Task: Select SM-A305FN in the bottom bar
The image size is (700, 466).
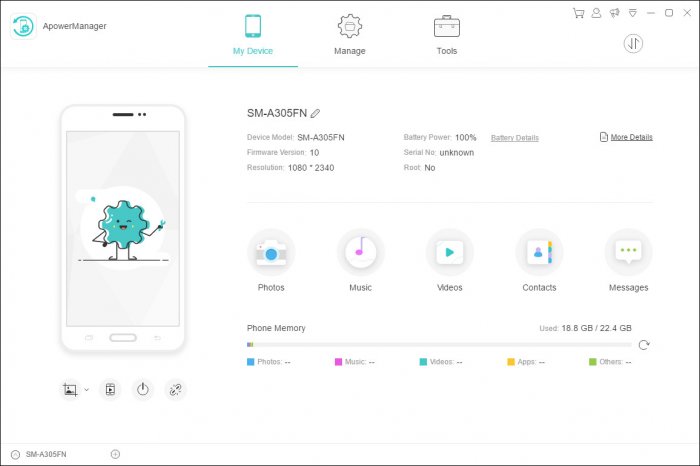Action: tap(46, 454)
